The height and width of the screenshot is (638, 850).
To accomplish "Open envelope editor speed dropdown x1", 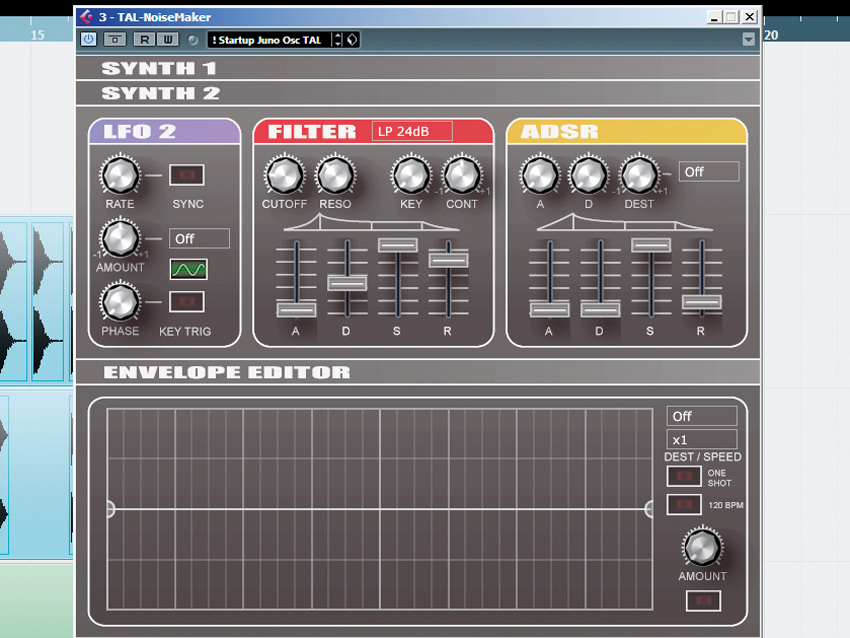I will [x=702, y=440].
